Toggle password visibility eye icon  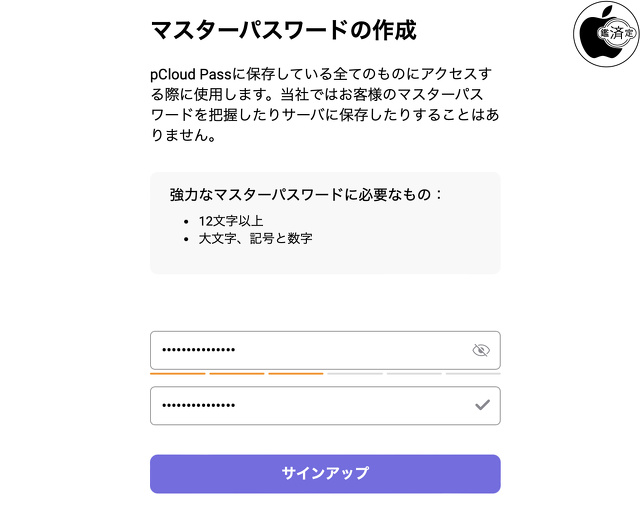pos(481,350)
